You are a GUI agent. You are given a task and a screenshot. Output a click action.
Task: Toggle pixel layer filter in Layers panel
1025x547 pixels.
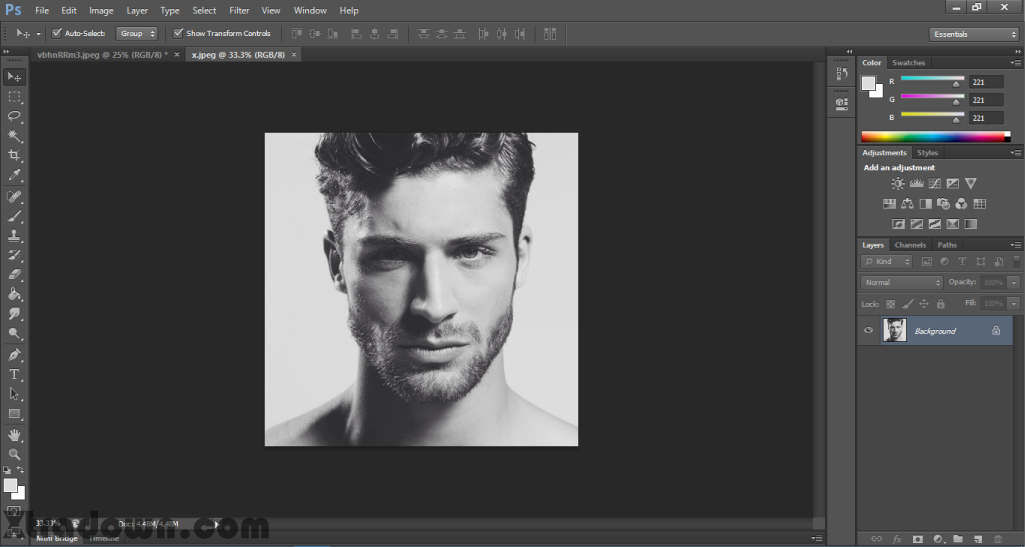(x=926, y=261)
